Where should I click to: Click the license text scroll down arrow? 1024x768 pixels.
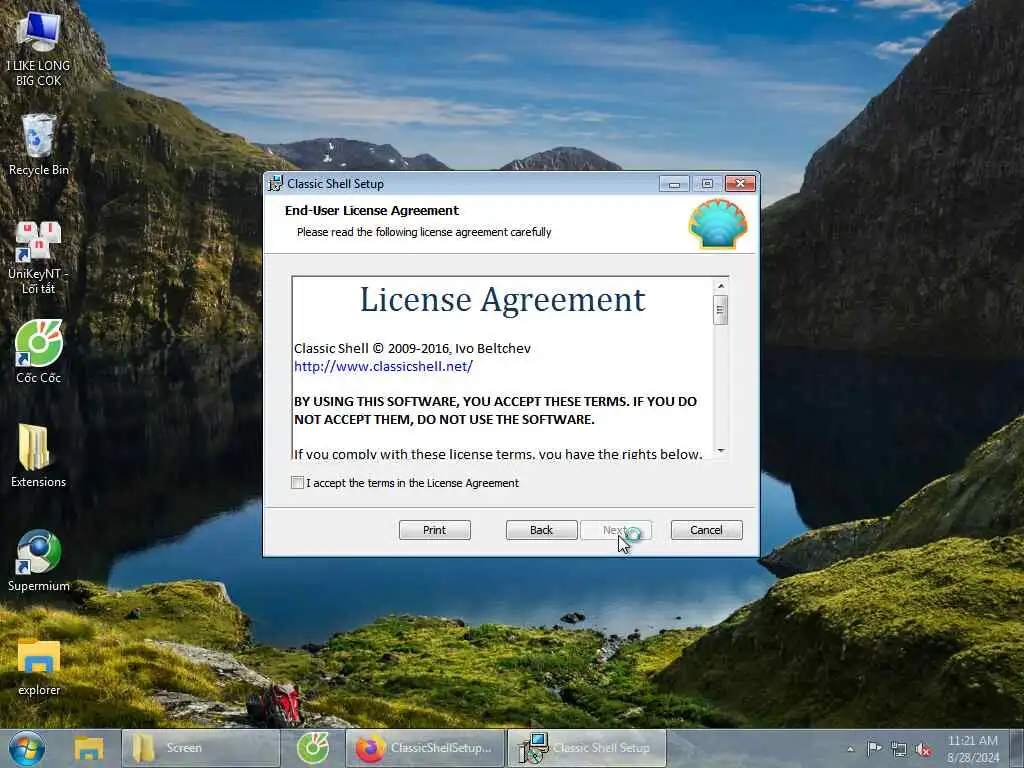[x=721, y=450]
